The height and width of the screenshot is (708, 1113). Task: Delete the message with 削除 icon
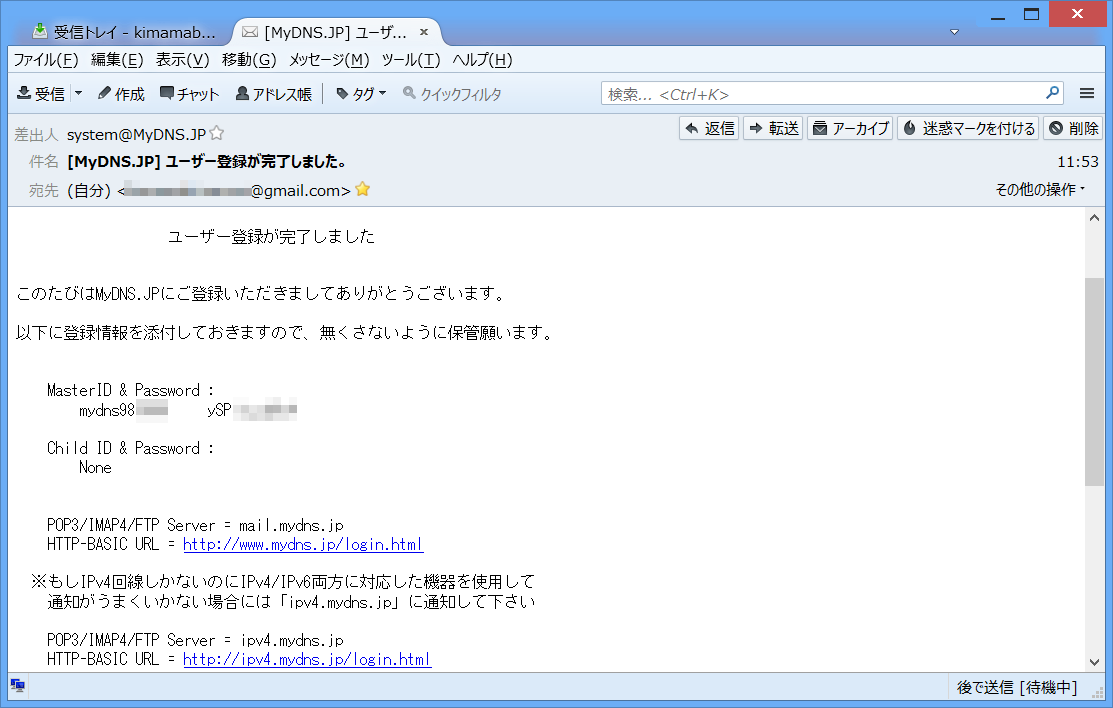coord(1072,128)
